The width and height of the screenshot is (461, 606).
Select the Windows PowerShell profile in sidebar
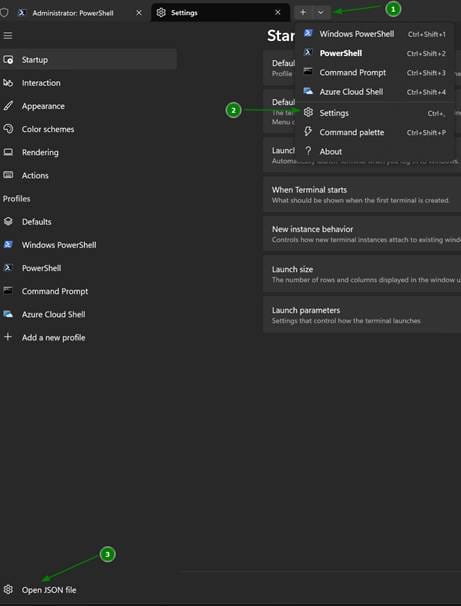click(x=88, y=245)
